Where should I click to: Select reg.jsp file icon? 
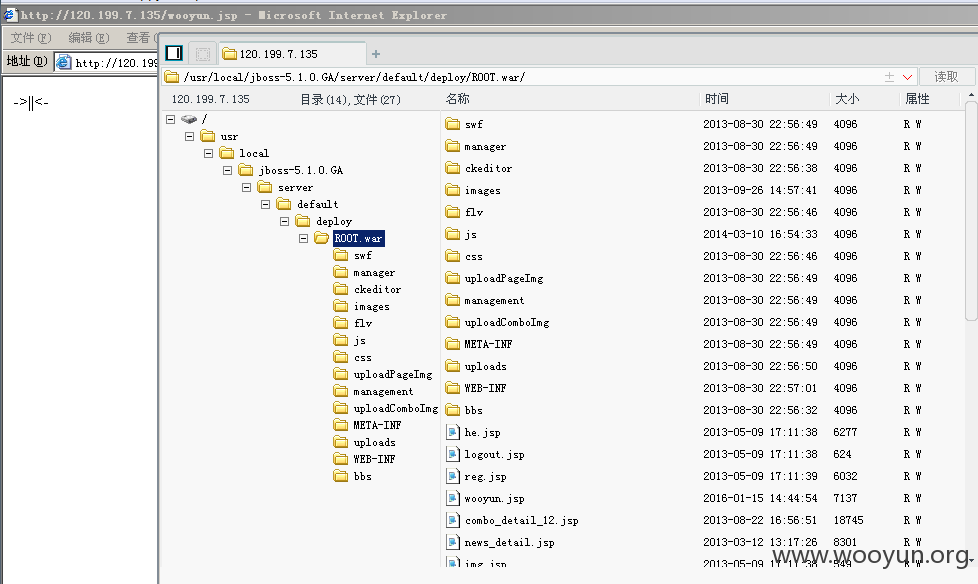pos(453,476)
